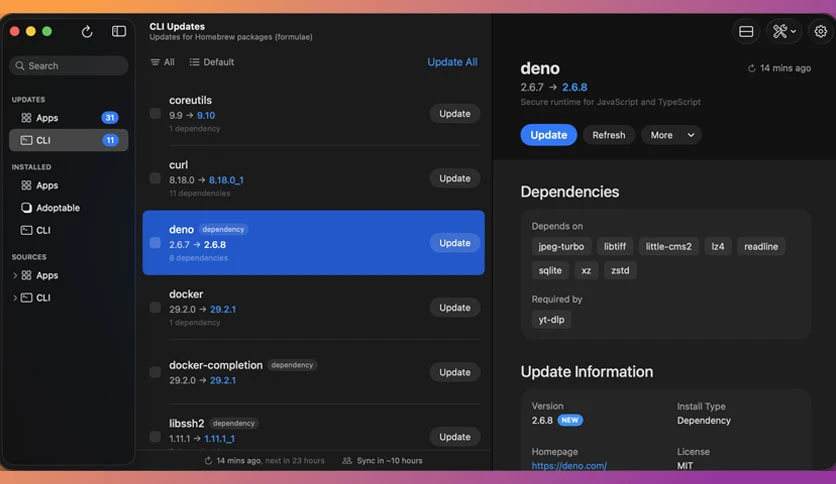Open https://deno.com/ homepage link

[569, 465]
